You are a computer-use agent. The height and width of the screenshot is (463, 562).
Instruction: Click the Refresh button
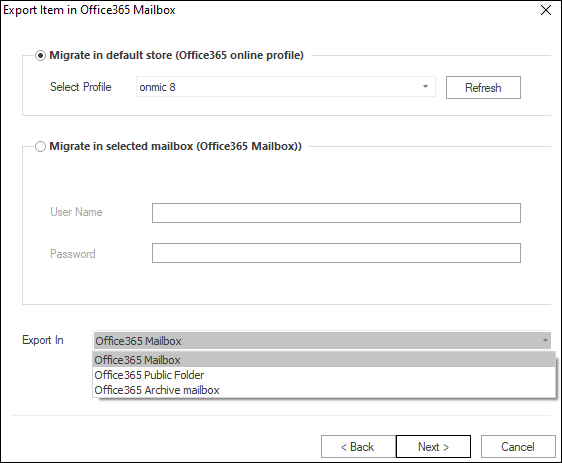pyautogui.click(x=483, y=87)
